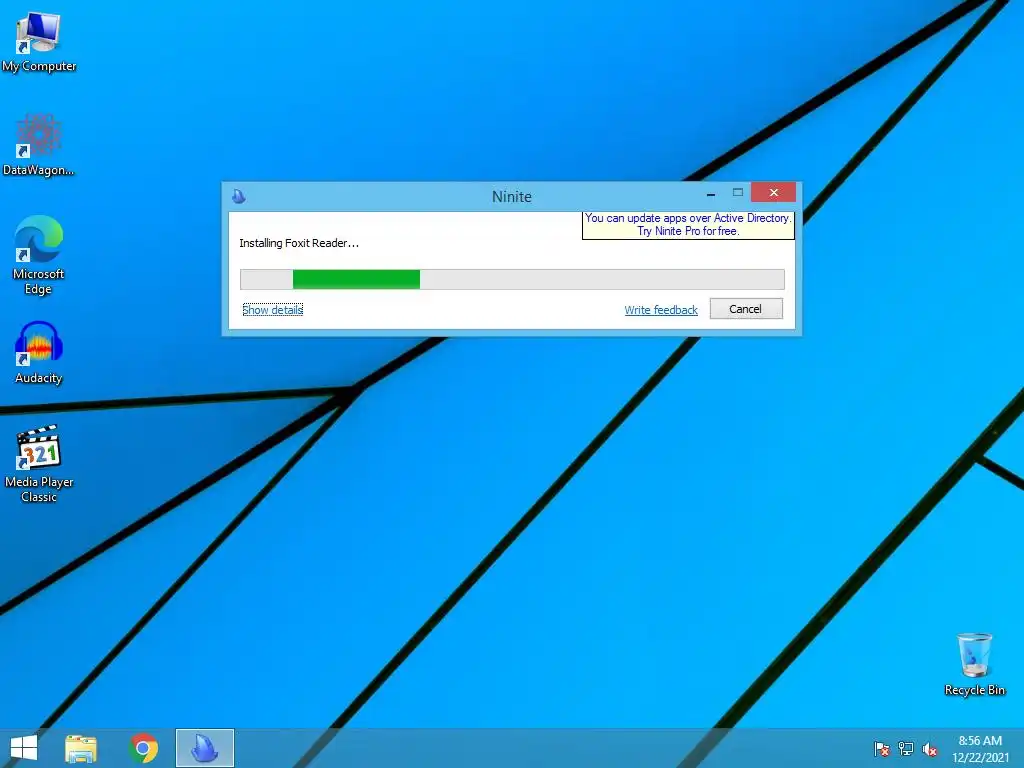Open Action Center flag in tray
The width and height of the screenshot is (1024, 768).
coord(882,748)
